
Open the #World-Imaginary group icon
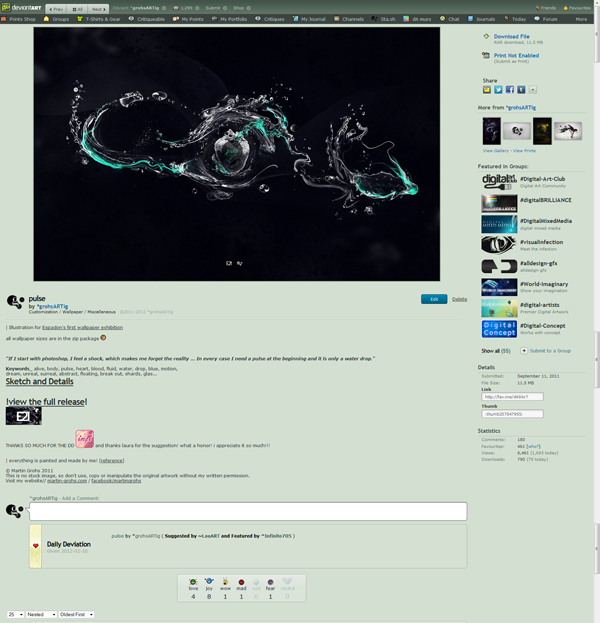499,287
